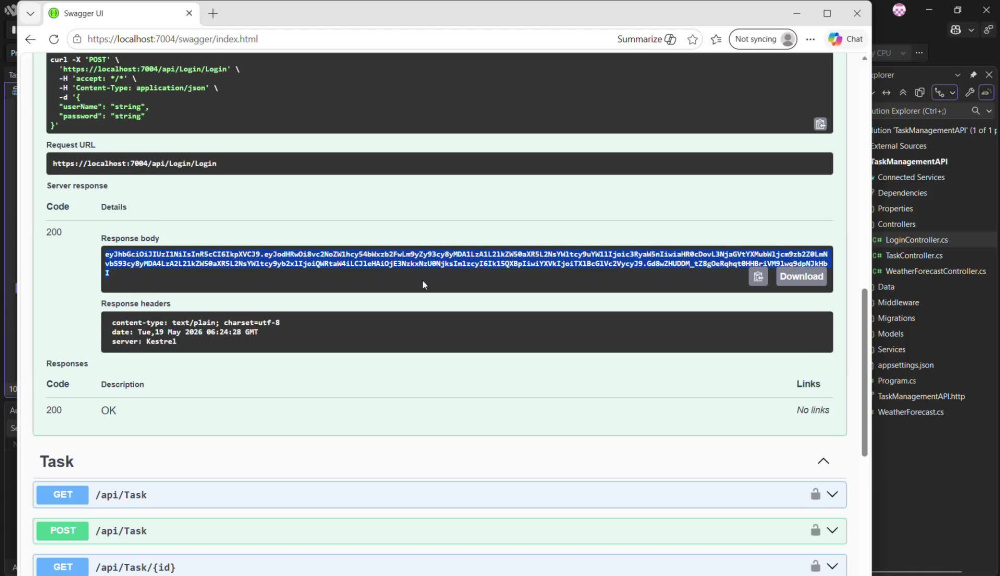This screenshot has height=576, width=1000.
Task: Toggle preview selected items button
Action: pyautogui.click(x=986, y=92)
